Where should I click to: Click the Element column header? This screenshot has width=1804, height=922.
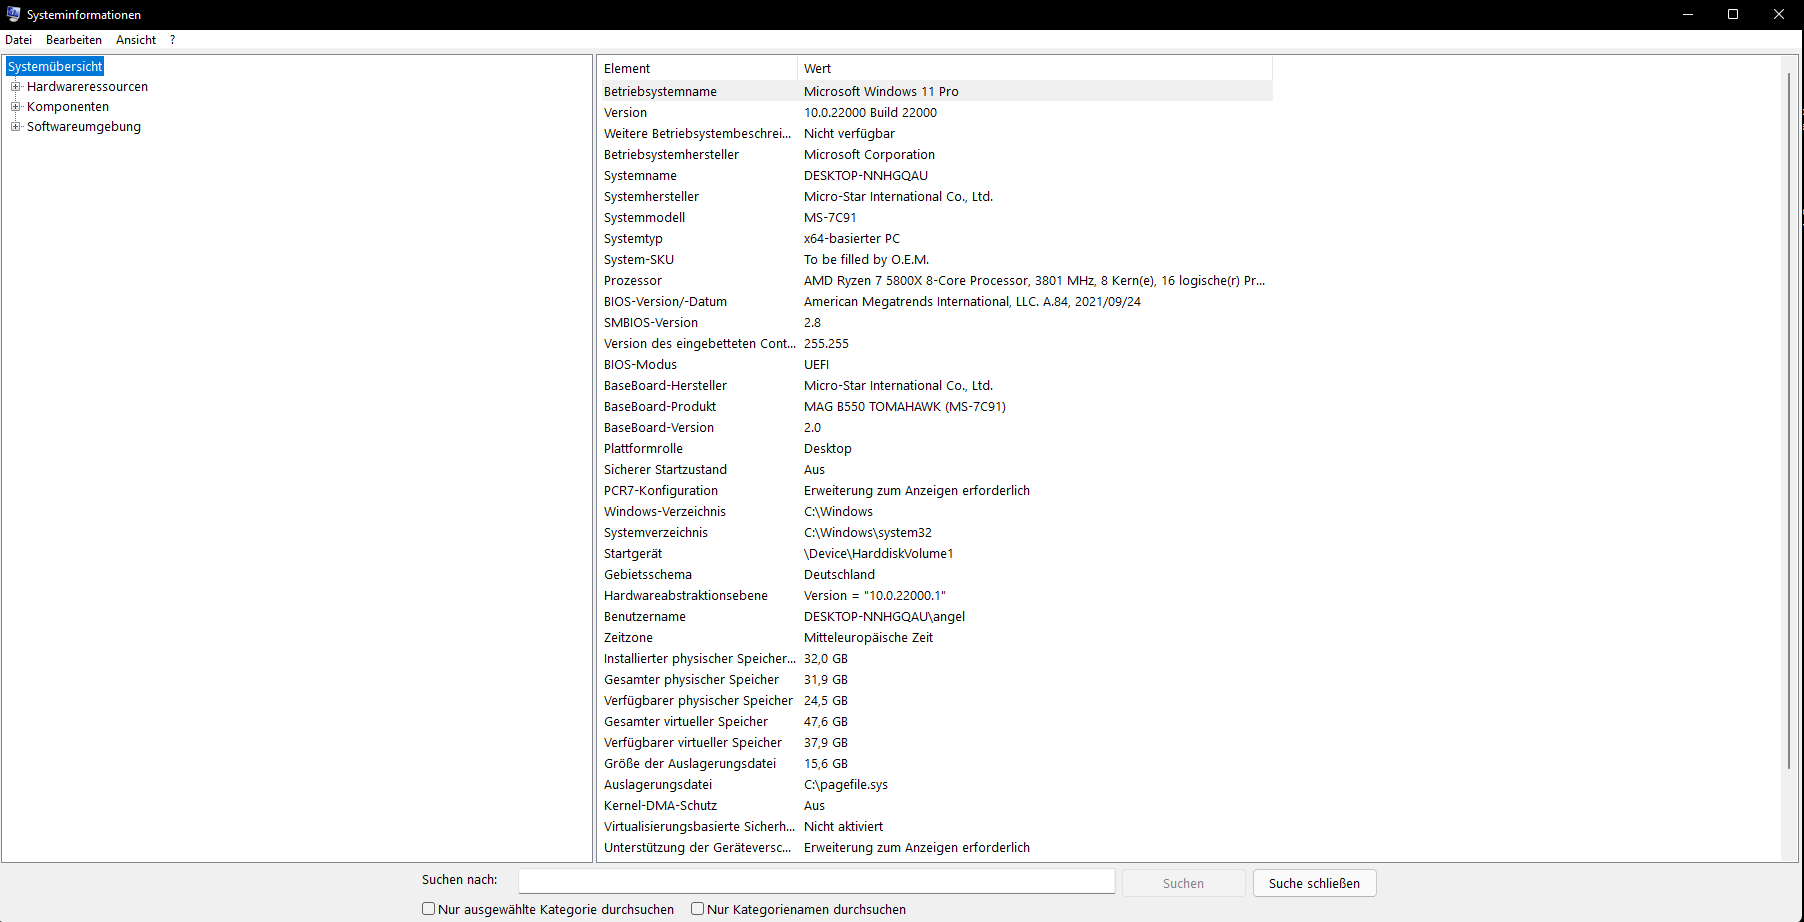pos(697,68)
